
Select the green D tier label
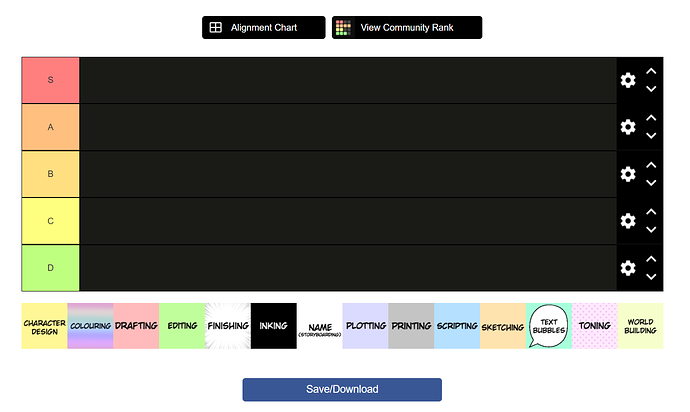[50, 268]
